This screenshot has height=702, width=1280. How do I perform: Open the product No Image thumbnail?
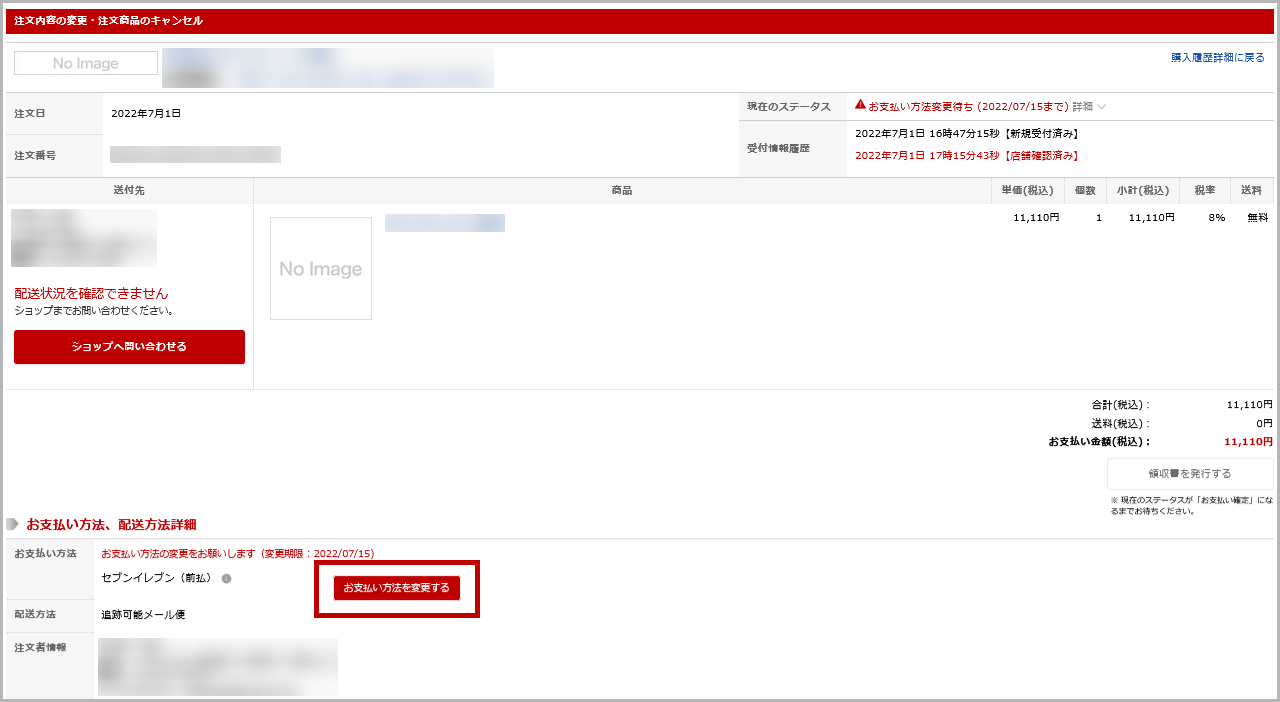point(321,269)
